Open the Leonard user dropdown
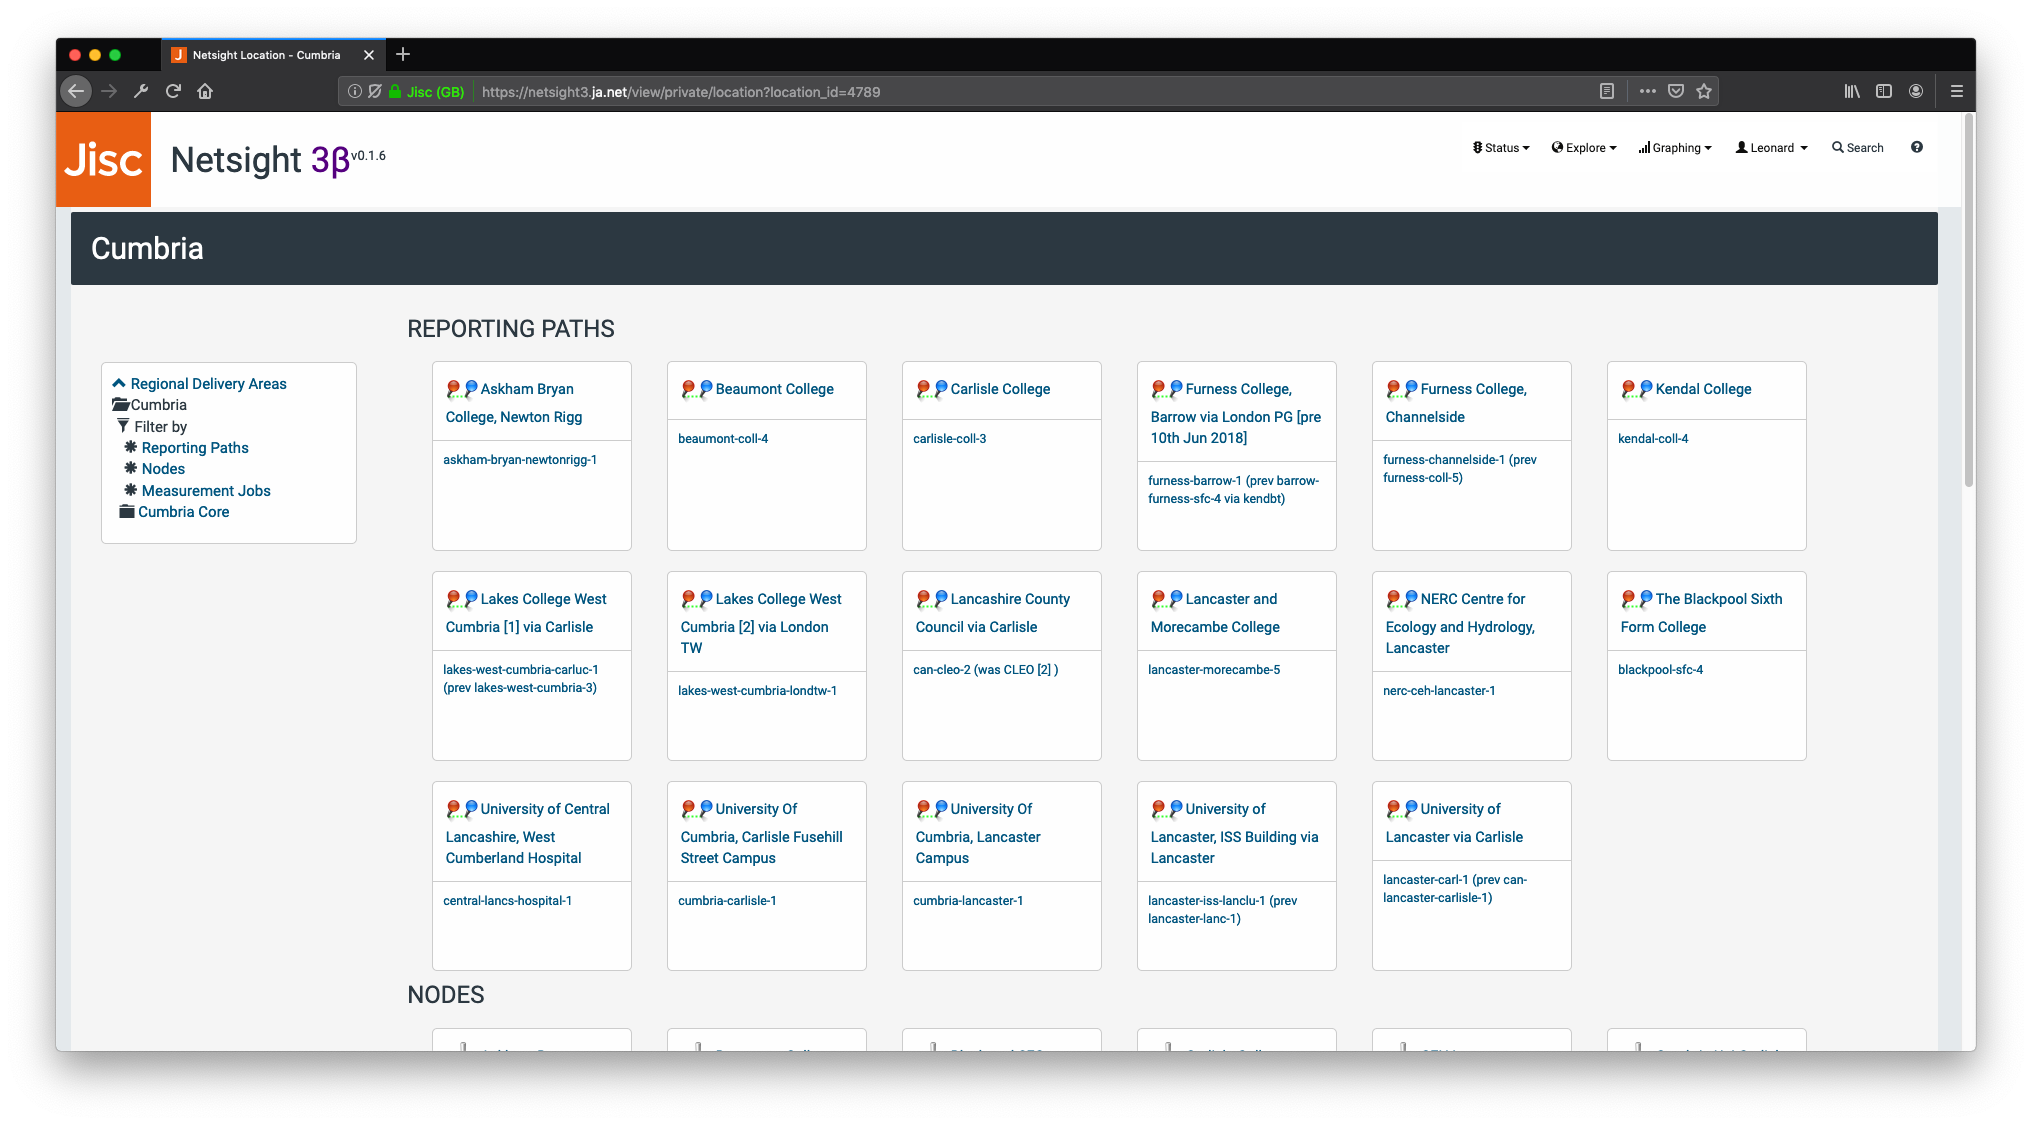The height and width of the screenshot is (1125, 2032). [1772, 148]
